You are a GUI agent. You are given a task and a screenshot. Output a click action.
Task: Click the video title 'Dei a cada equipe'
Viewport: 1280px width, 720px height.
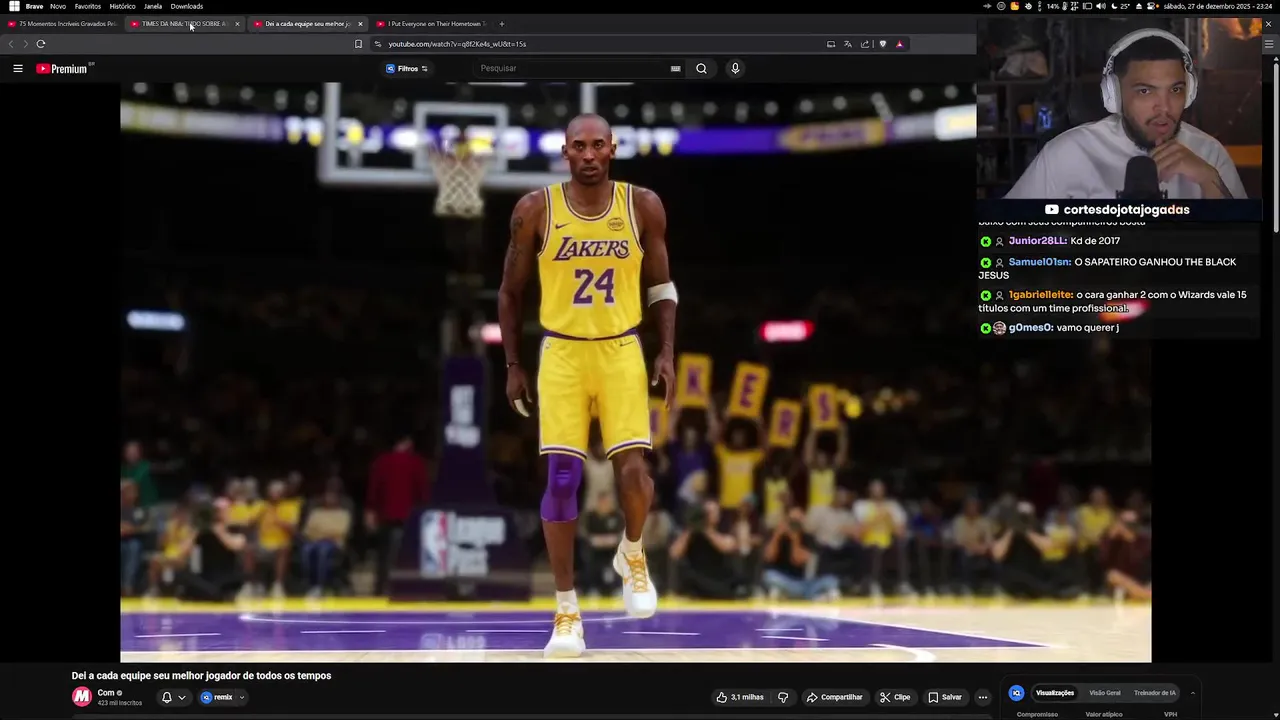[x=201, y=676]
